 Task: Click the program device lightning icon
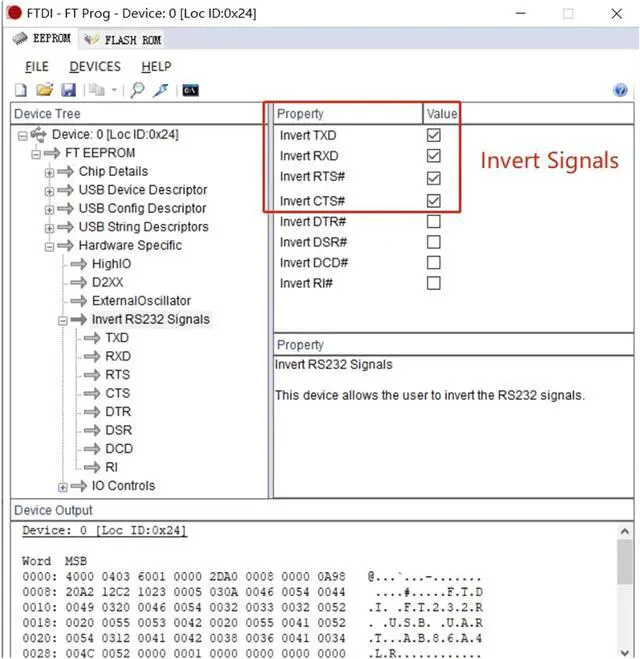160,90
